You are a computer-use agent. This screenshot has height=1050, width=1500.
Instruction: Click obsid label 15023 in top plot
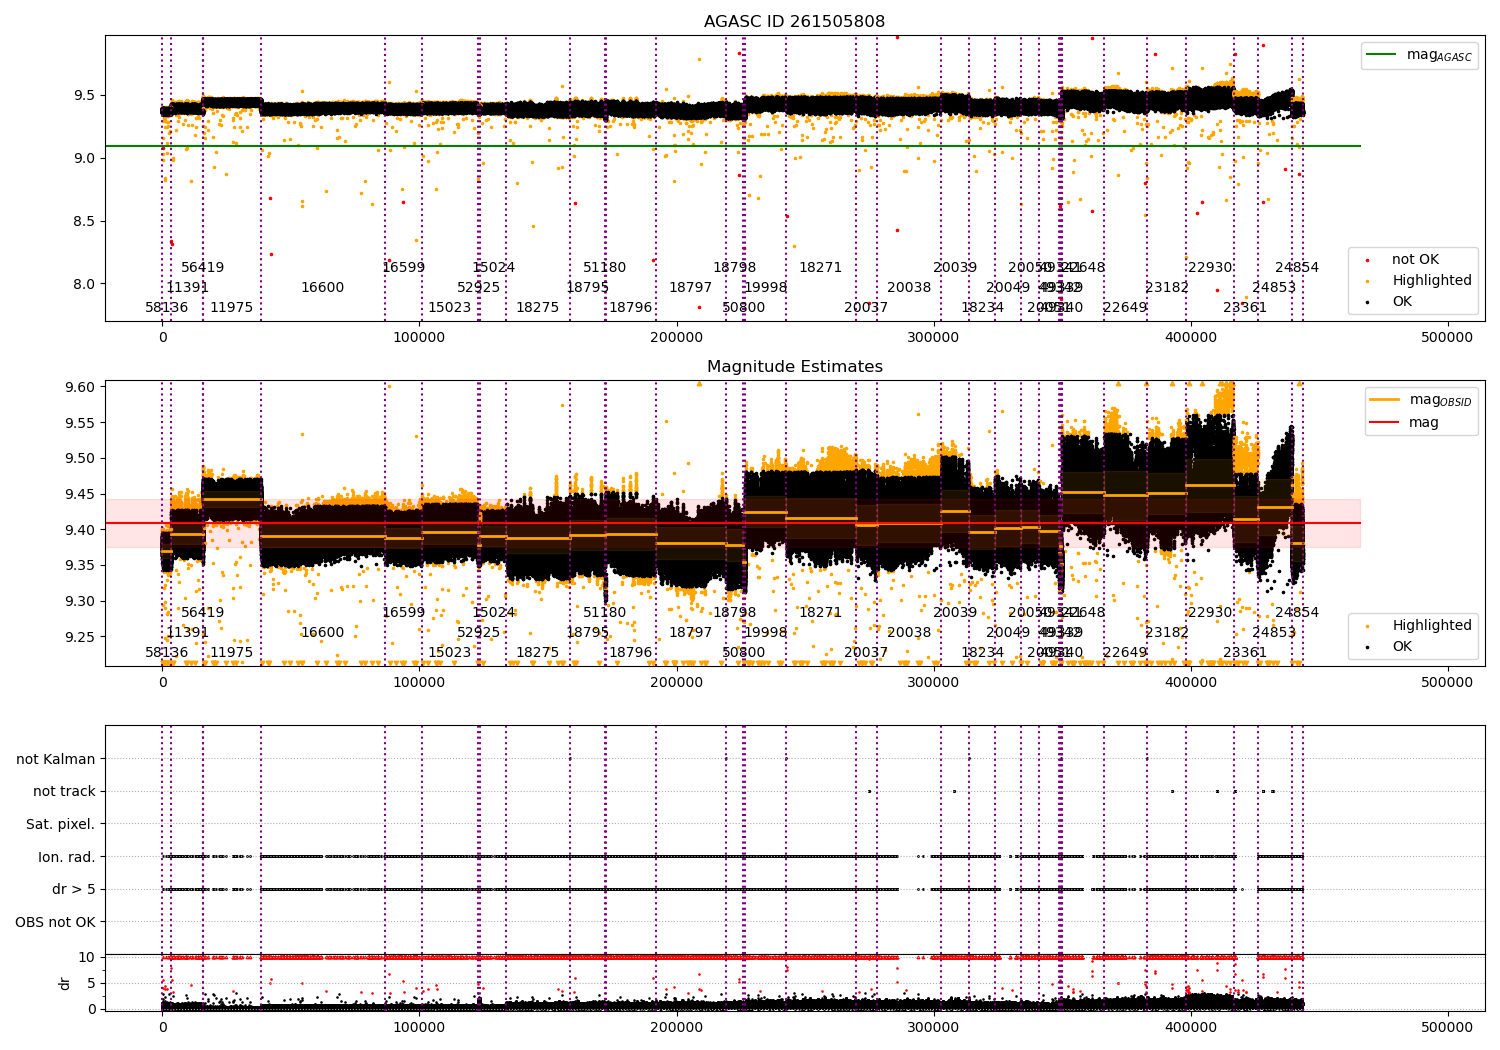[x=450, y=308]
